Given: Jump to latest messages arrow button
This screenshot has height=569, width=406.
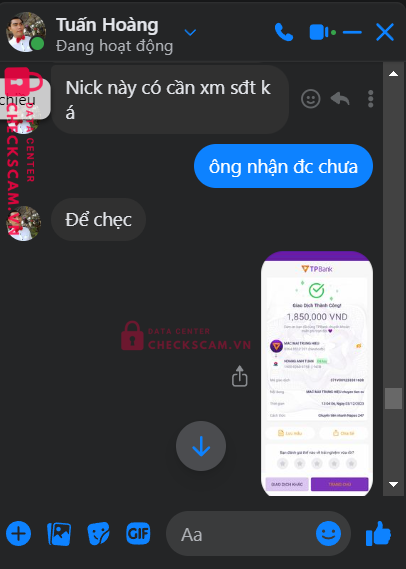Looking at the screenshot, I should pyautogui.click(x=201, y=446).
